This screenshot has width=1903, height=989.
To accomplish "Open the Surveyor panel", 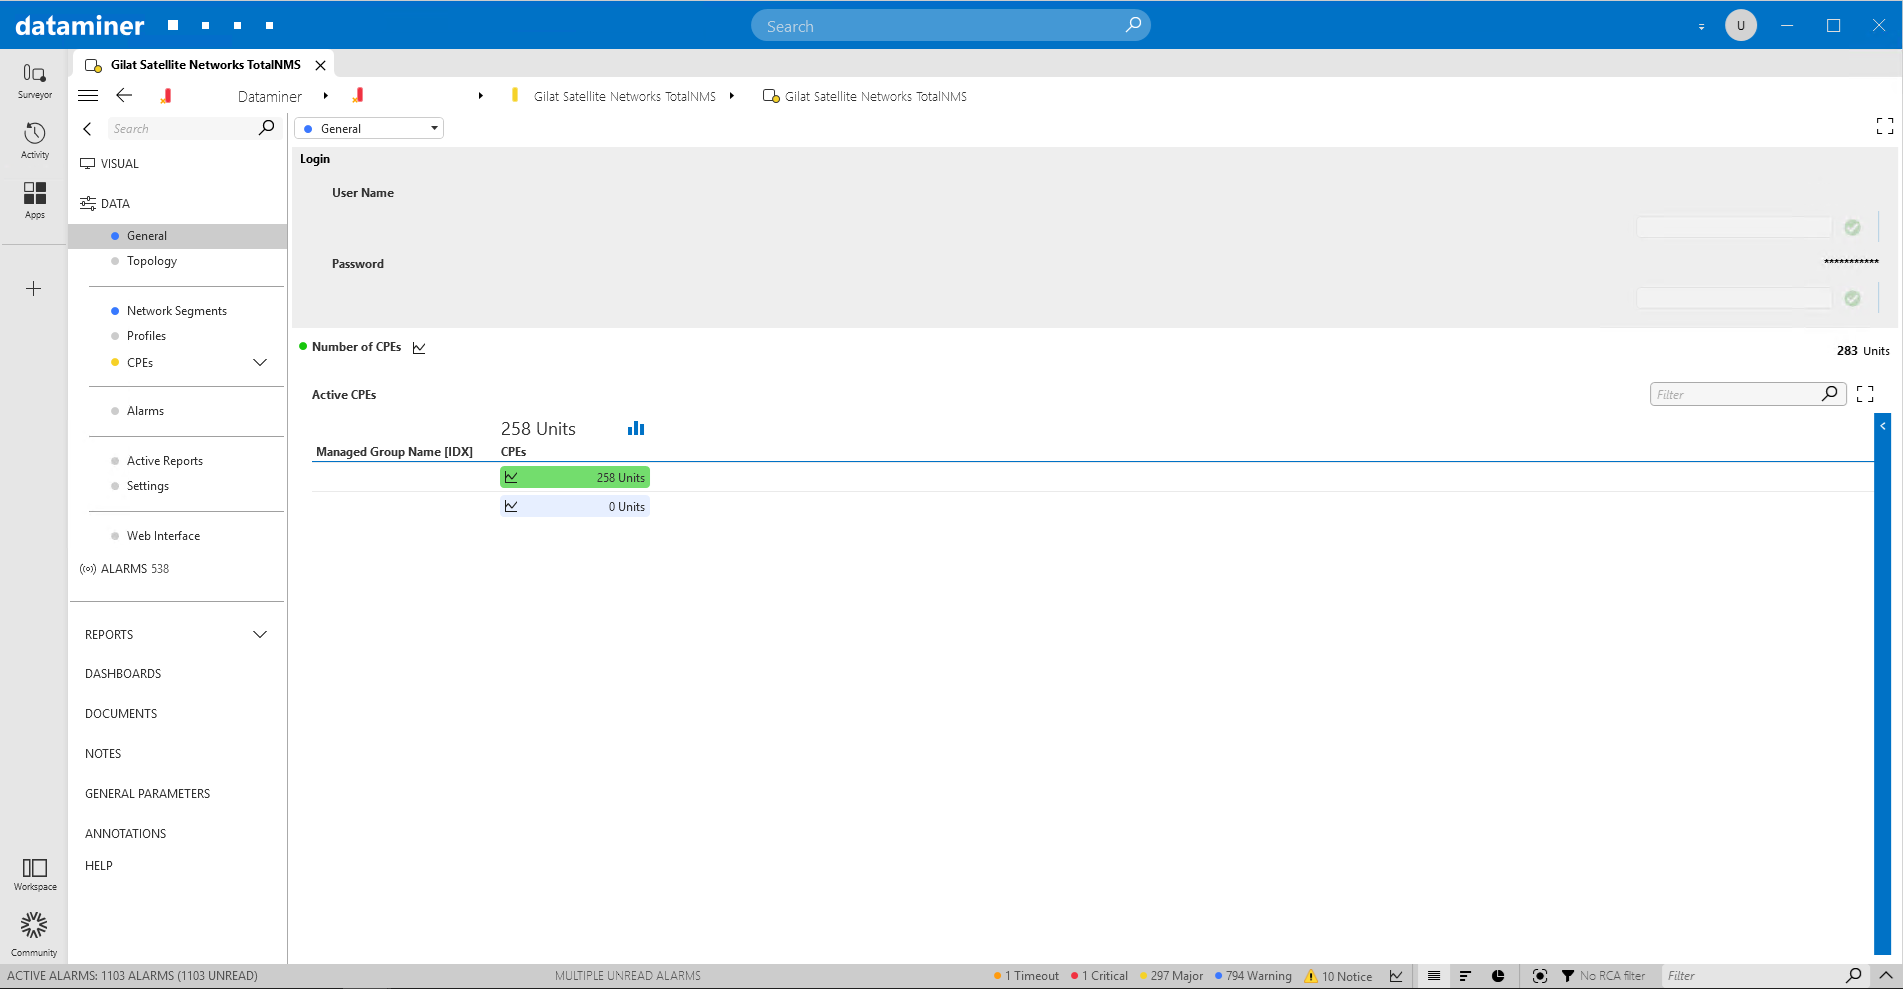I will click(34, 81).
